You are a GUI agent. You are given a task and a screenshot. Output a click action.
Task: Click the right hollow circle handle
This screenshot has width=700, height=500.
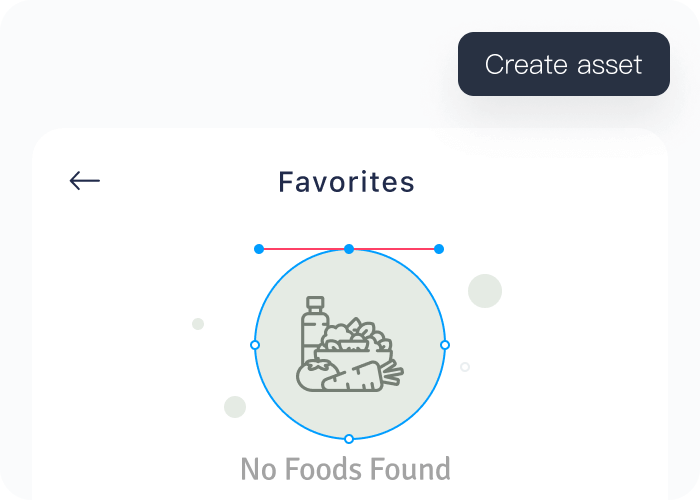point(445,345)
